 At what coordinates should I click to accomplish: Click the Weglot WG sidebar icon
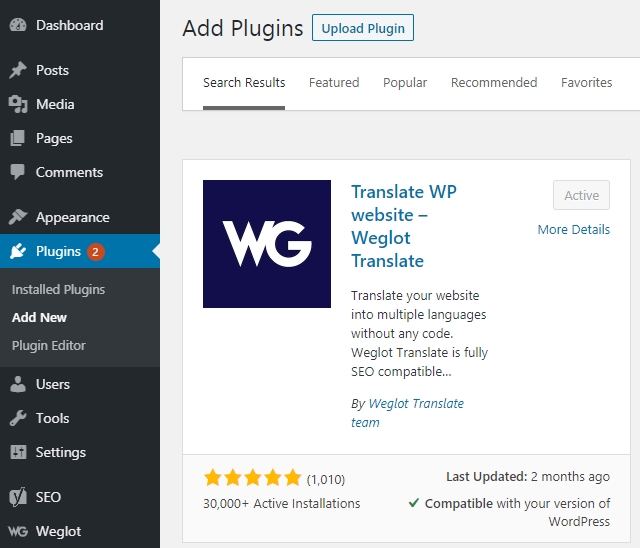tap(18, 531)
